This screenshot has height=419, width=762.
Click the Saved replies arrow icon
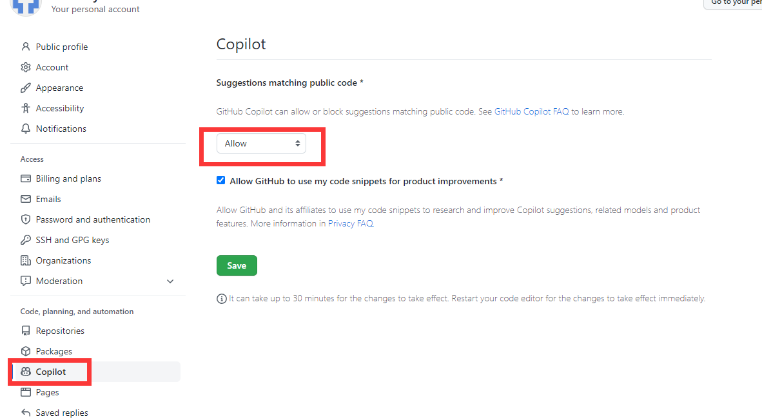26,412
